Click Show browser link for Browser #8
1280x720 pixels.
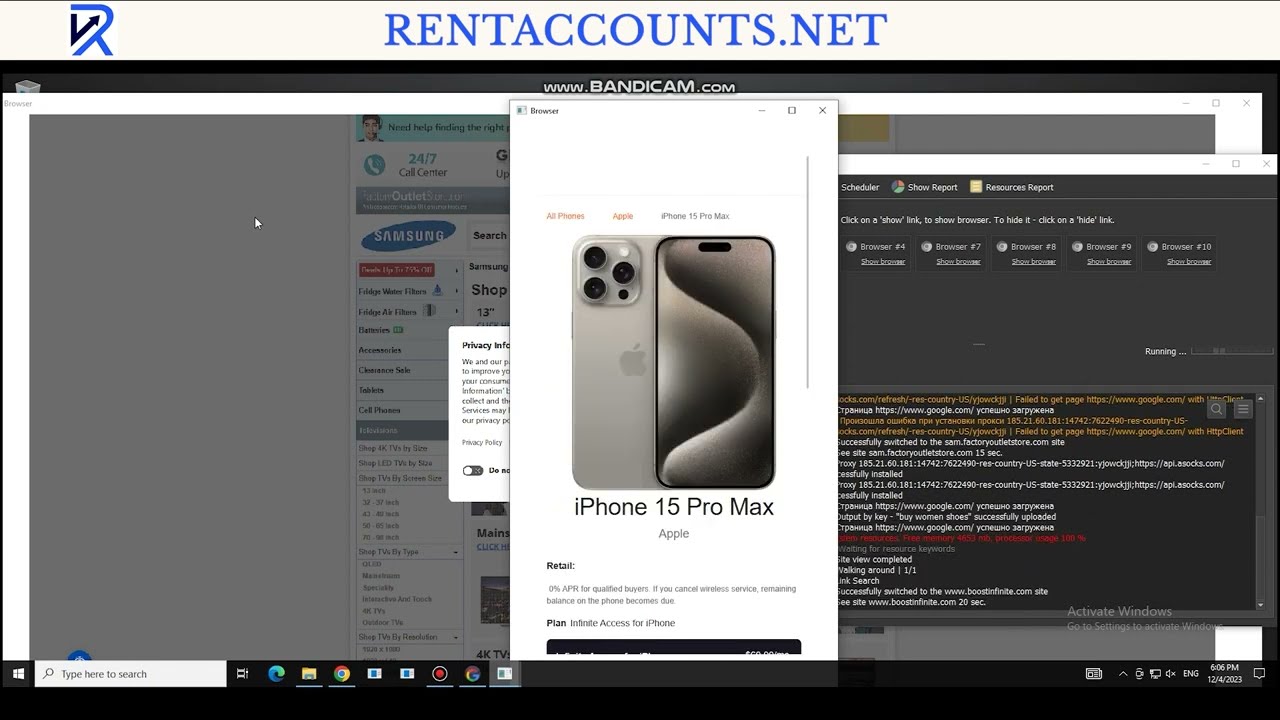1033,262
